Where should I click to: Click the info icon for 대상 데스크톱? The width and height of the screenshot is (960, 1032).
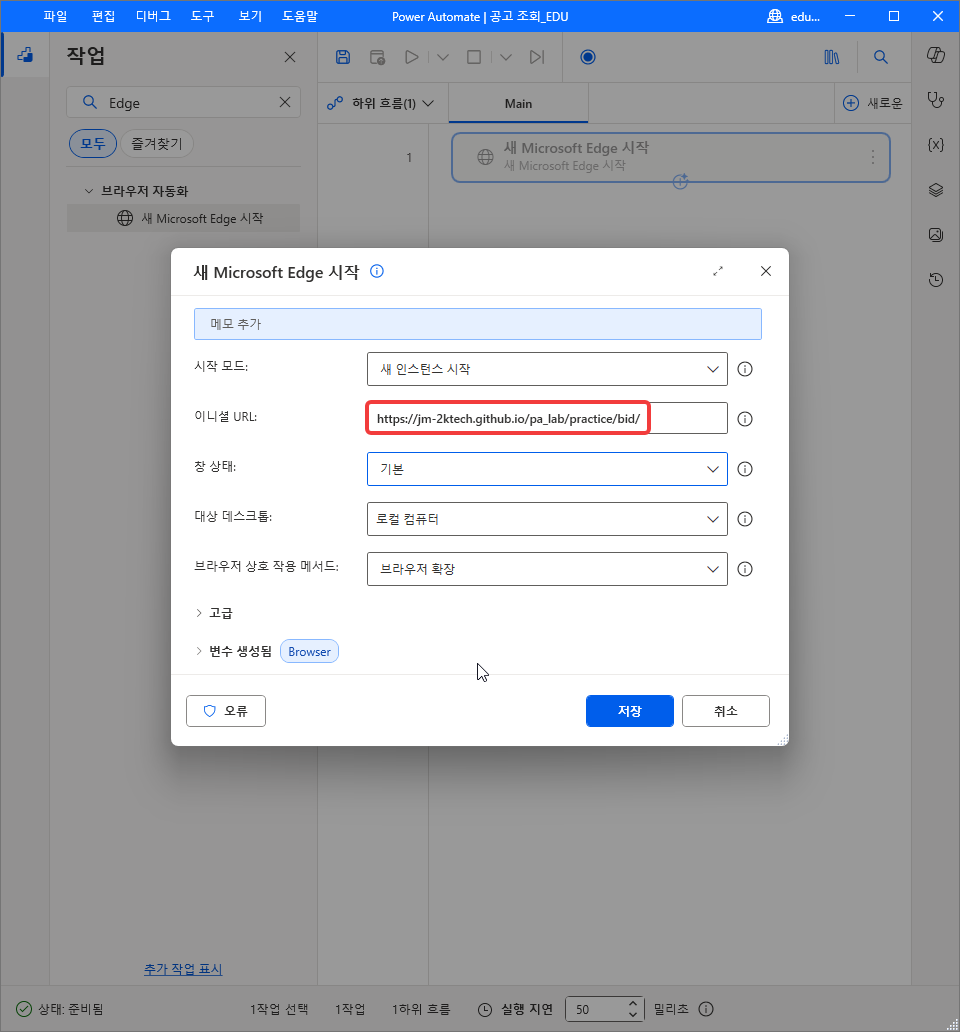pyautogui.click(x=745, y=519)
